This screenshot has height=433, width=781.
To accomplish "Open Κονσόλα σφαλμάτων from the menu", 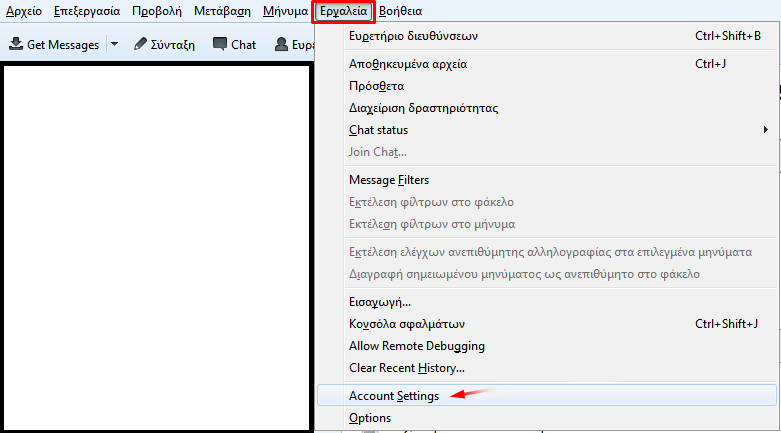I will (547, 323).
